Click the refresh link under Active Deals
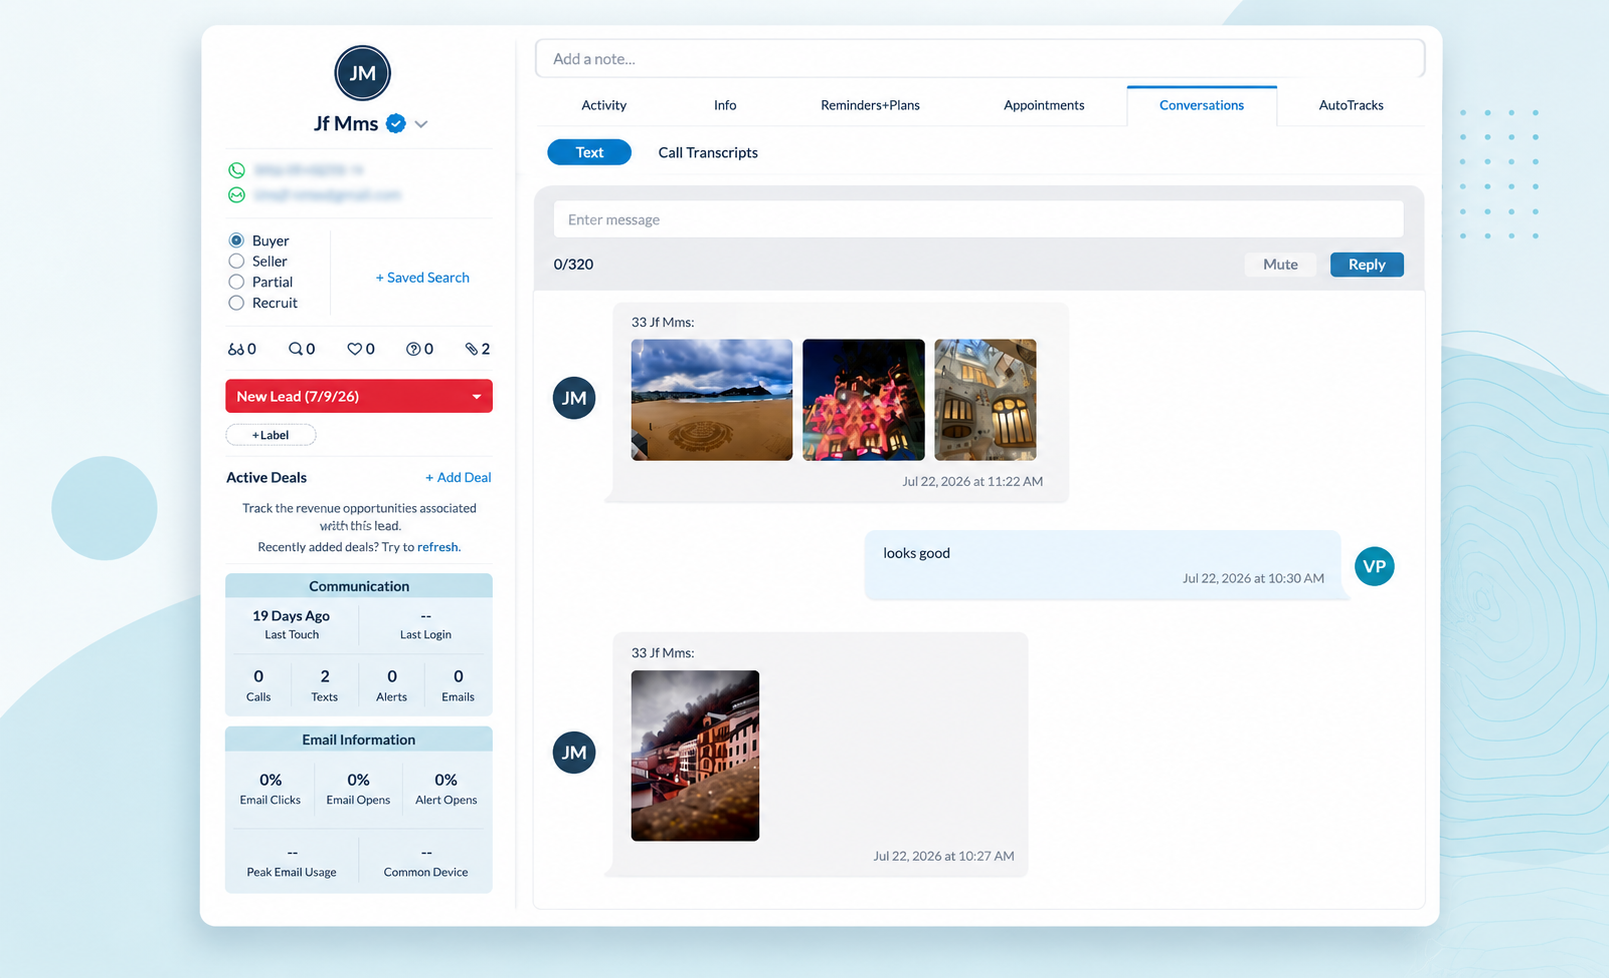The width and height of the screenshot is (1609, 978). click(x=437, y=547)
